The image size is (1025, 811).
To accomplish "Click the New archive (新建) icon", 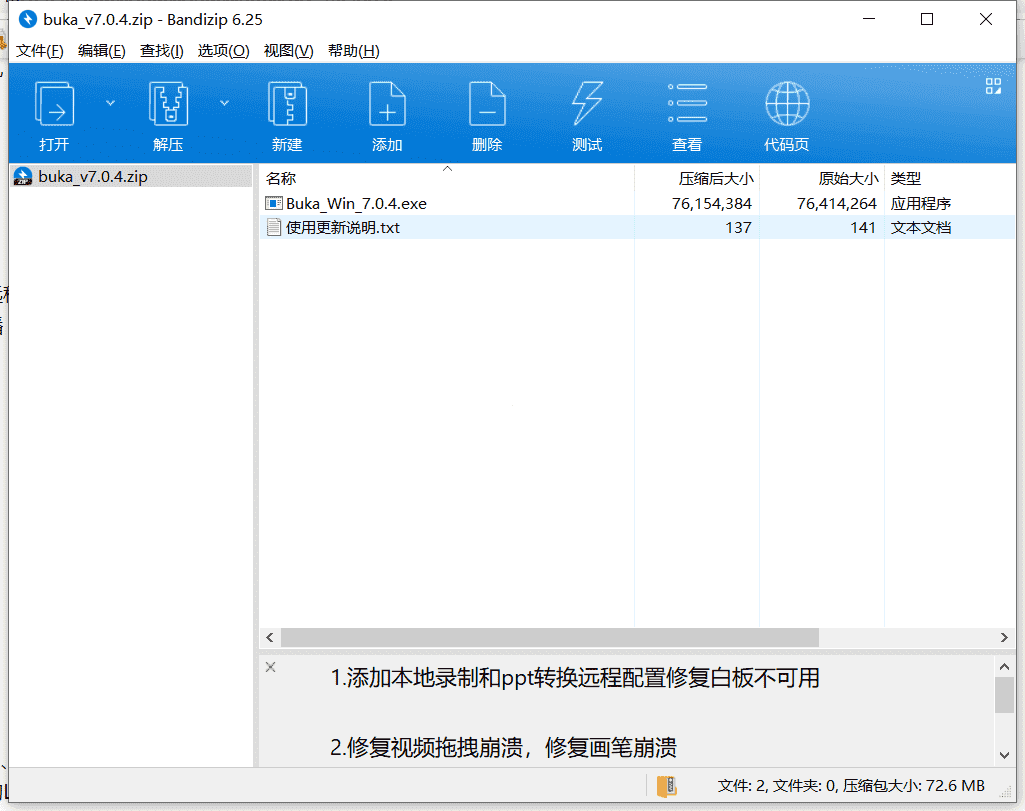I will click(x=287, y=103).
